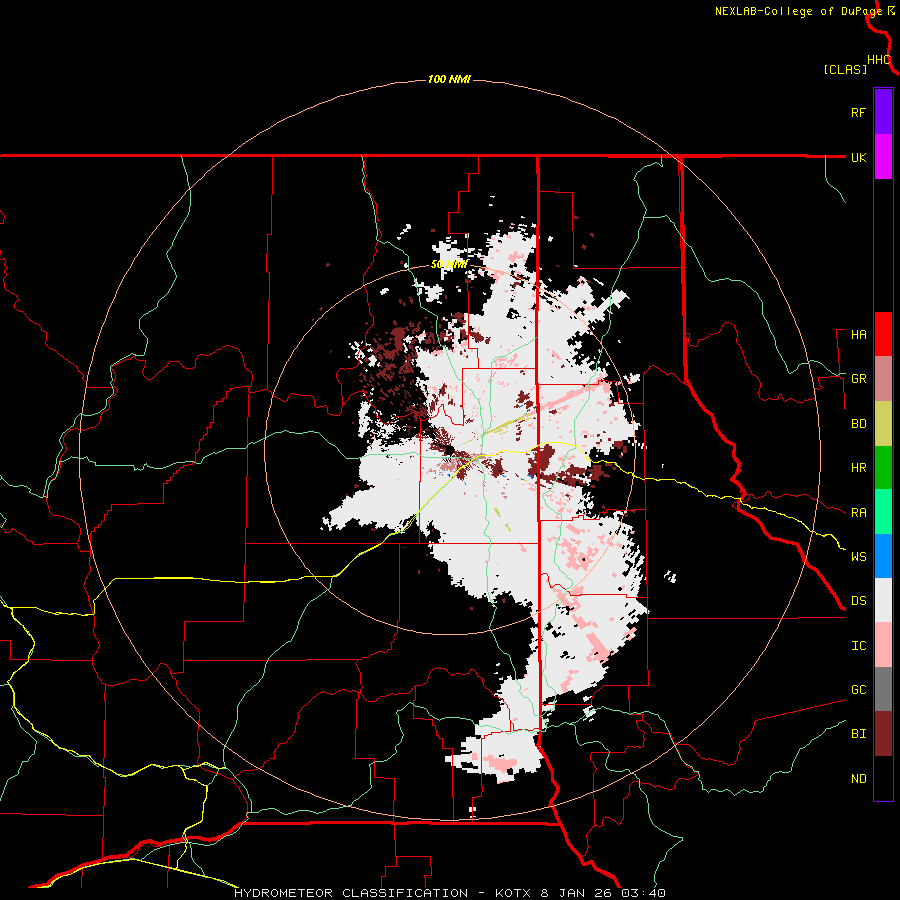Image resolution: width=900 pixels, height=900 pixels.
Task: Click the HR green legend swatch
Action: [883, 467]
